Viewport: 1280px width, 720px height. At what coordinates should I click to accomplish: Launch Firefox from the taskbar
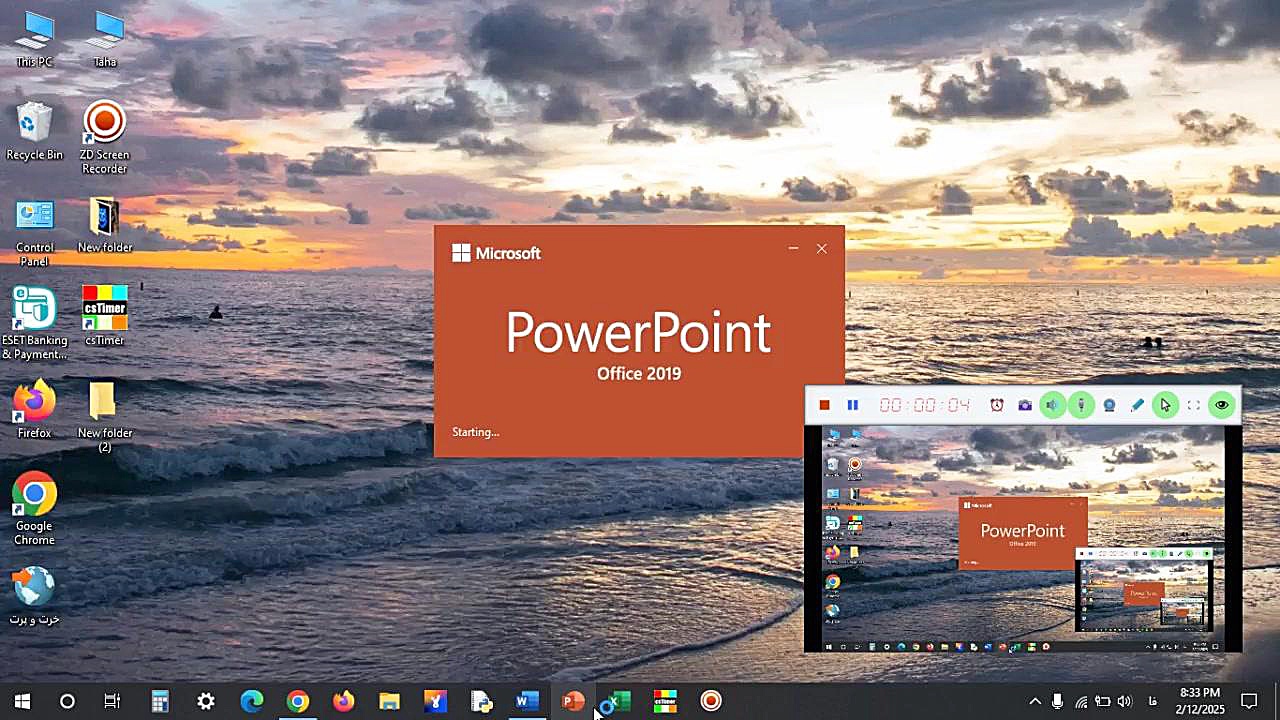pos(344,701)
